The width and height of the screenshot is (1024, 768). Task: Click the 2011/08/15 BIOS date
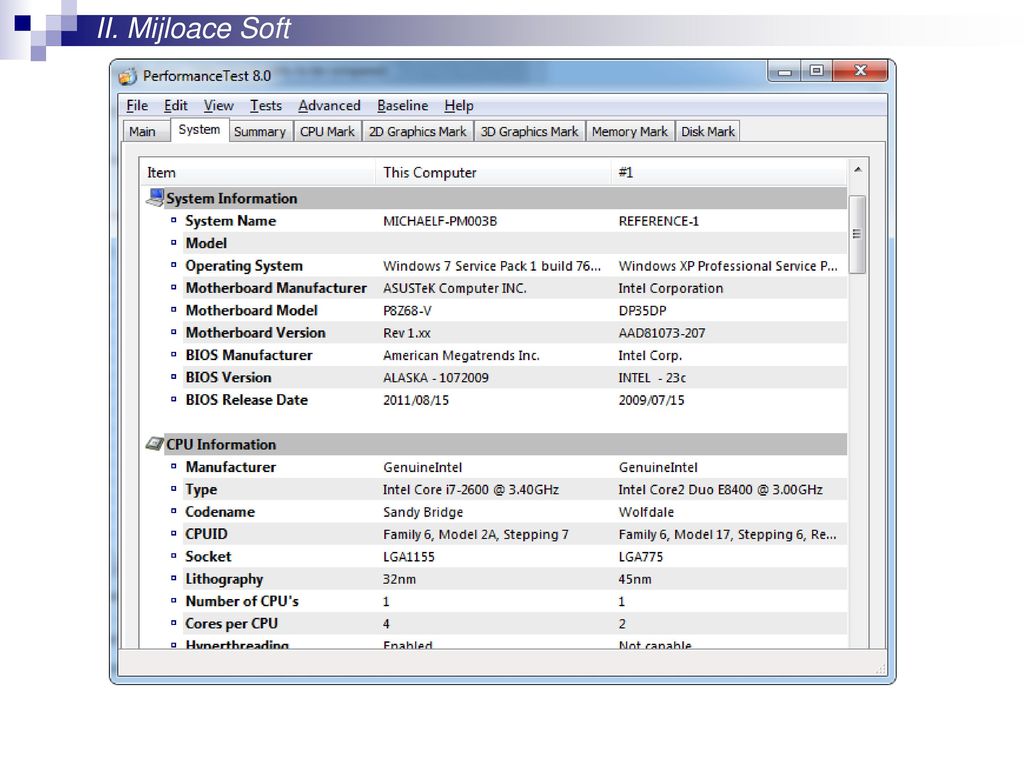[416, 400]
